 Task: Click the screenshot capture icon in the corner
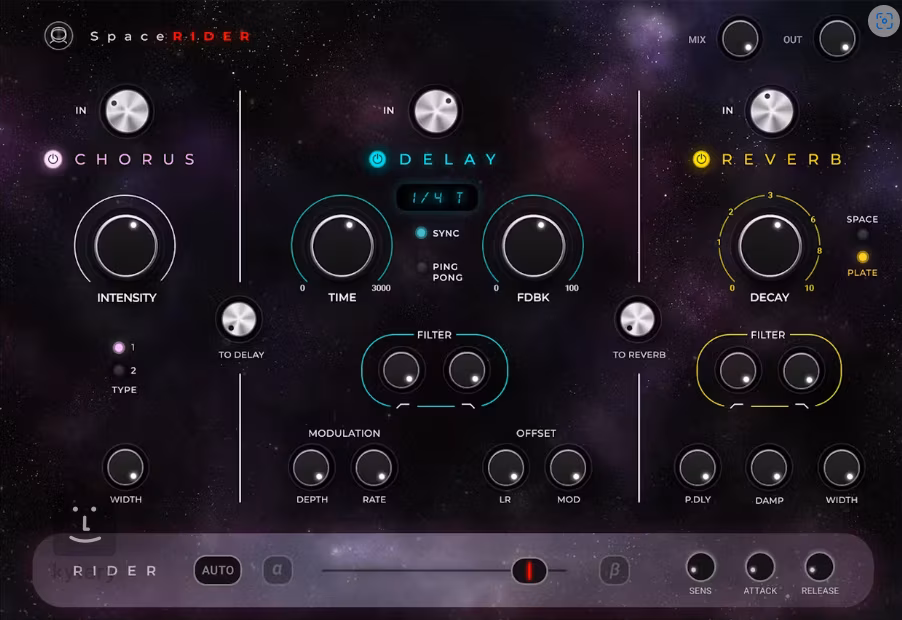point(883,21)
